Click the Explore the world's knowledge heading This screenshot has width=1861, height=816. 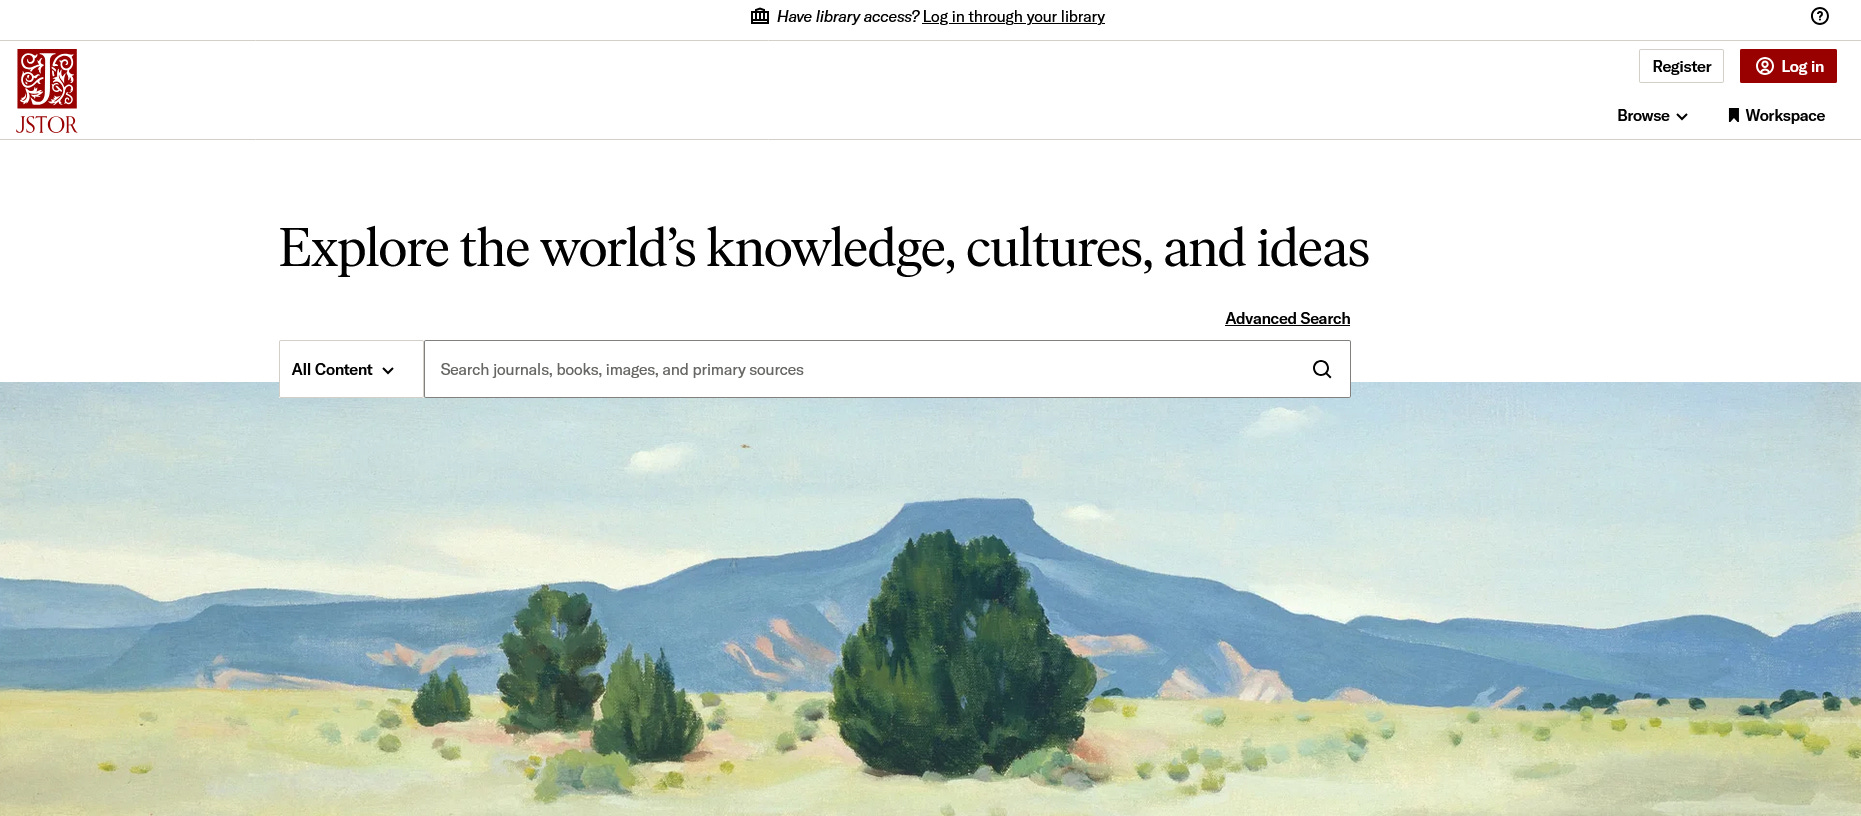(x=824, y=248)
